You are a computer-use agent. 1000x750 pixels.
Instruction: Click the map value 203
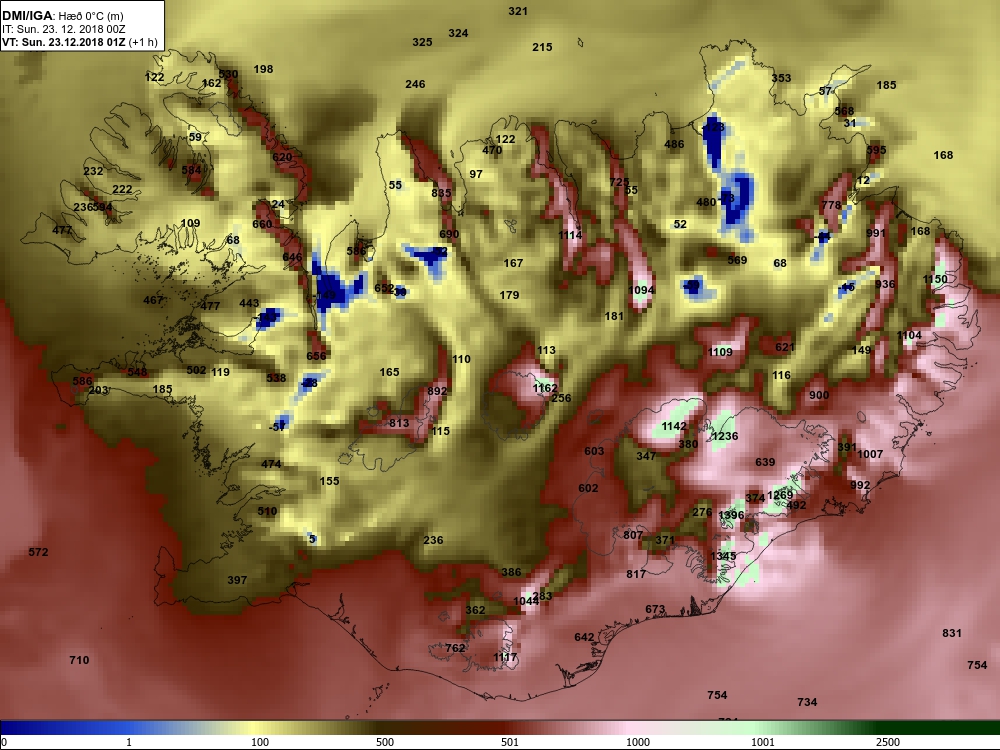coord(98,390)
